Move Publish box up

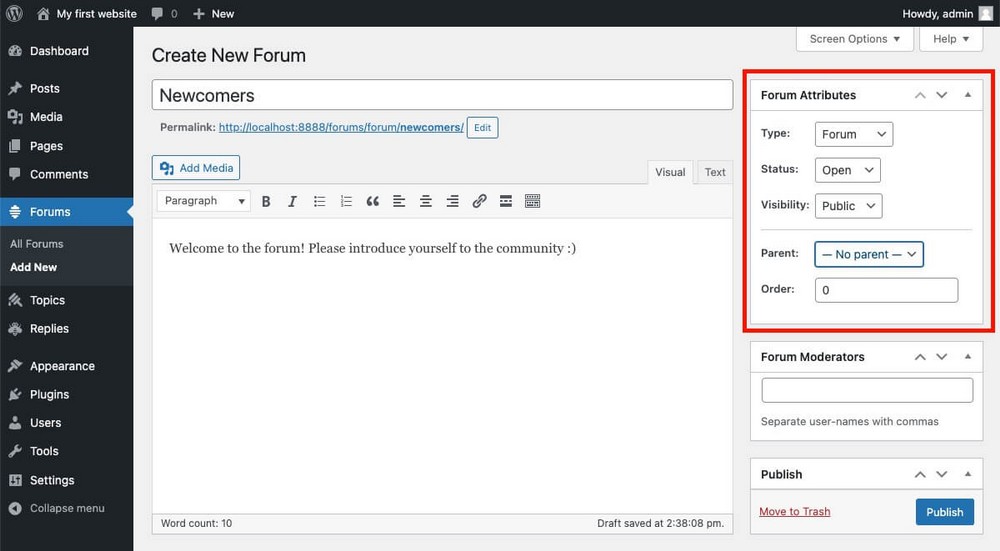920,474
